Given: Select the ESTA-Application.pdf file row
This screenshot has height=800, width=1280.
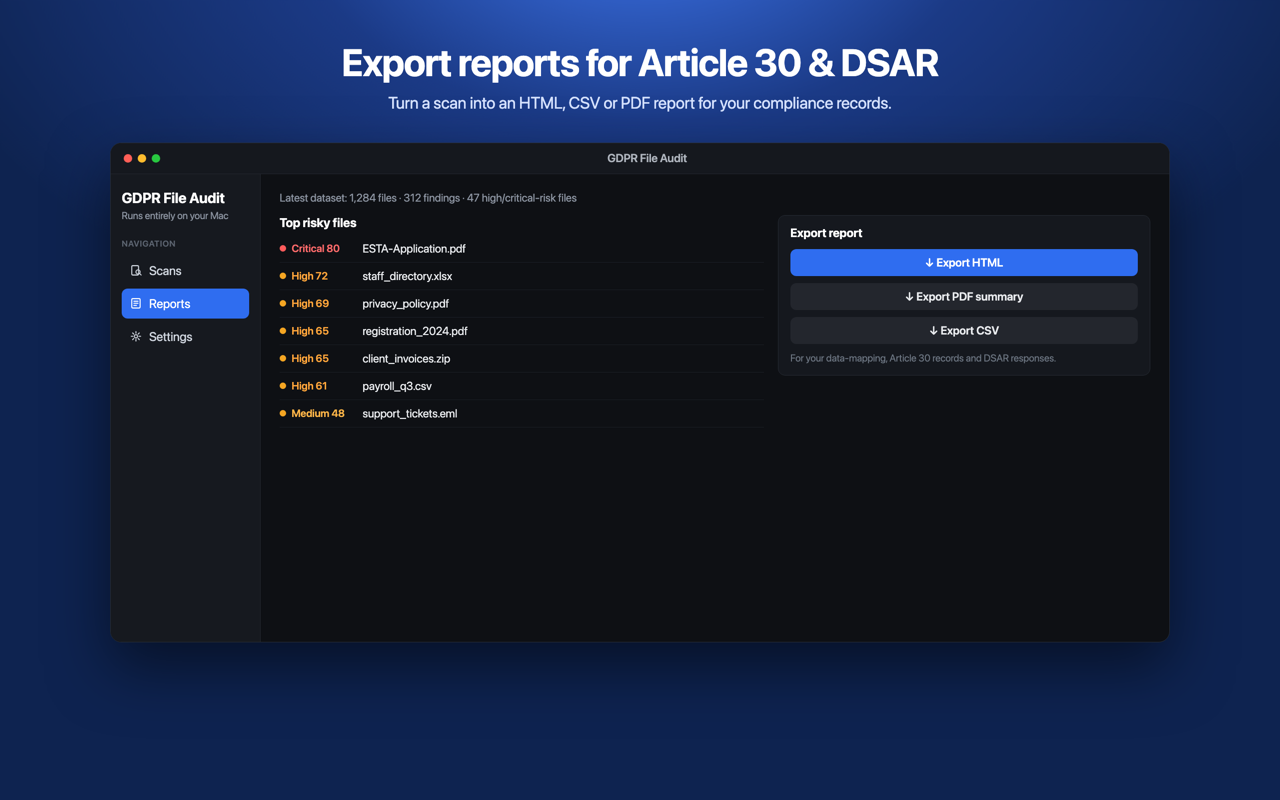Looking at the screenshot, I should click(x=521, y=249).
